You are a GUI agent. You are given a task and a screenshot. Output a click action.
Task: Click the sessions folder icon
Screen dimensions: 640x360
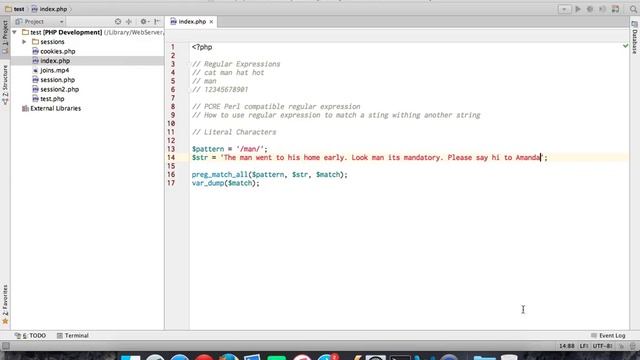coord(36,42)
